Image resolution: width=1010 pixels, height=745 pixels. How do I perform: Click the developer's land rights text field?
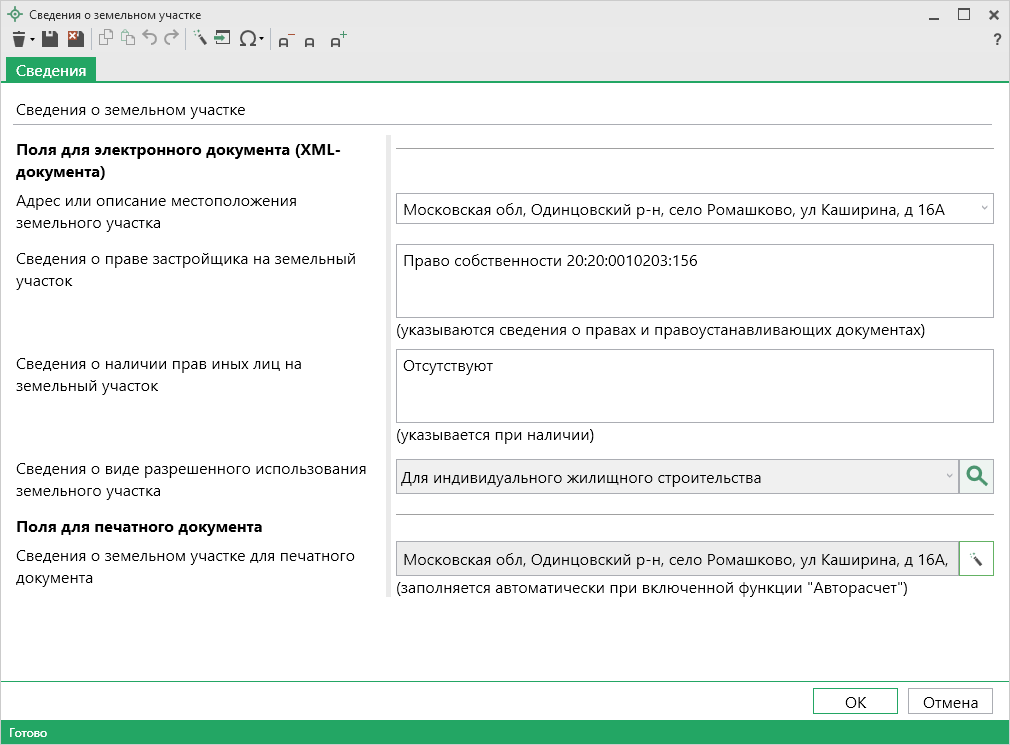pos(694,281)
